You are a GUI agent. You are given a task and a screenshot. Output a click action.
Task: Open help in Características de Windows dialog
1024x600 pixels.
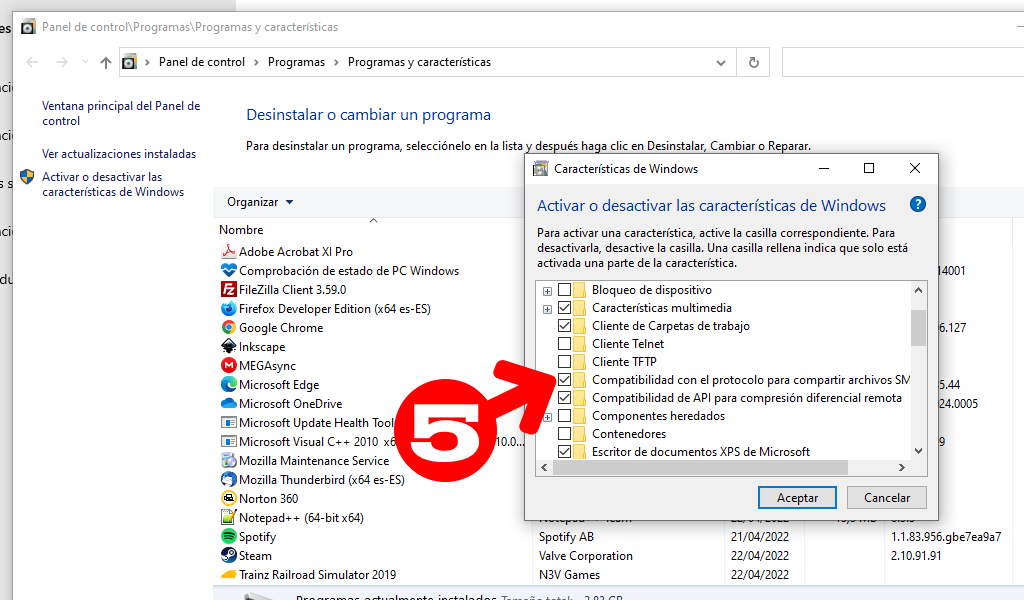click(918, 204)
